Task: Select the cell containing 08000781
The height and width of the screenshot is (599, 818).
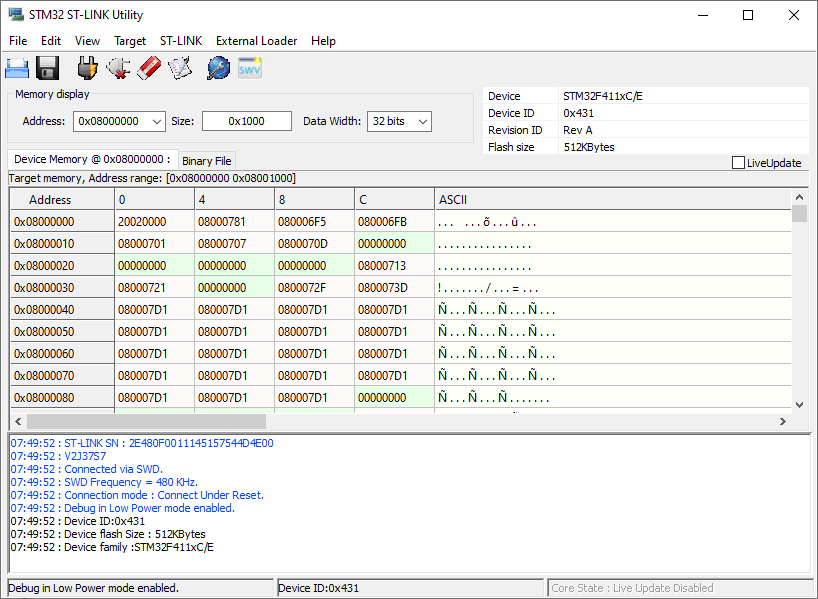Action: coord(234,222)
